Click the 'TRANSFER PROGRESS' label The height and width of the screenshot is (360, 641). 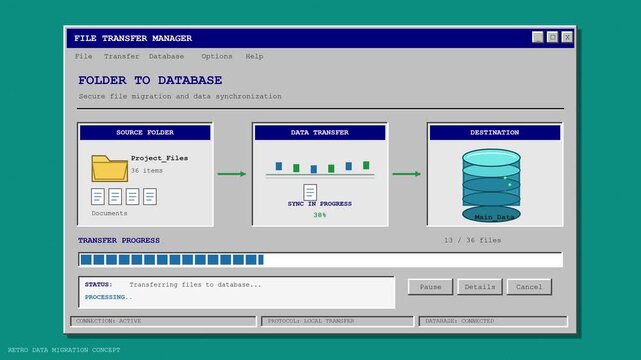[x=119, y=240]
